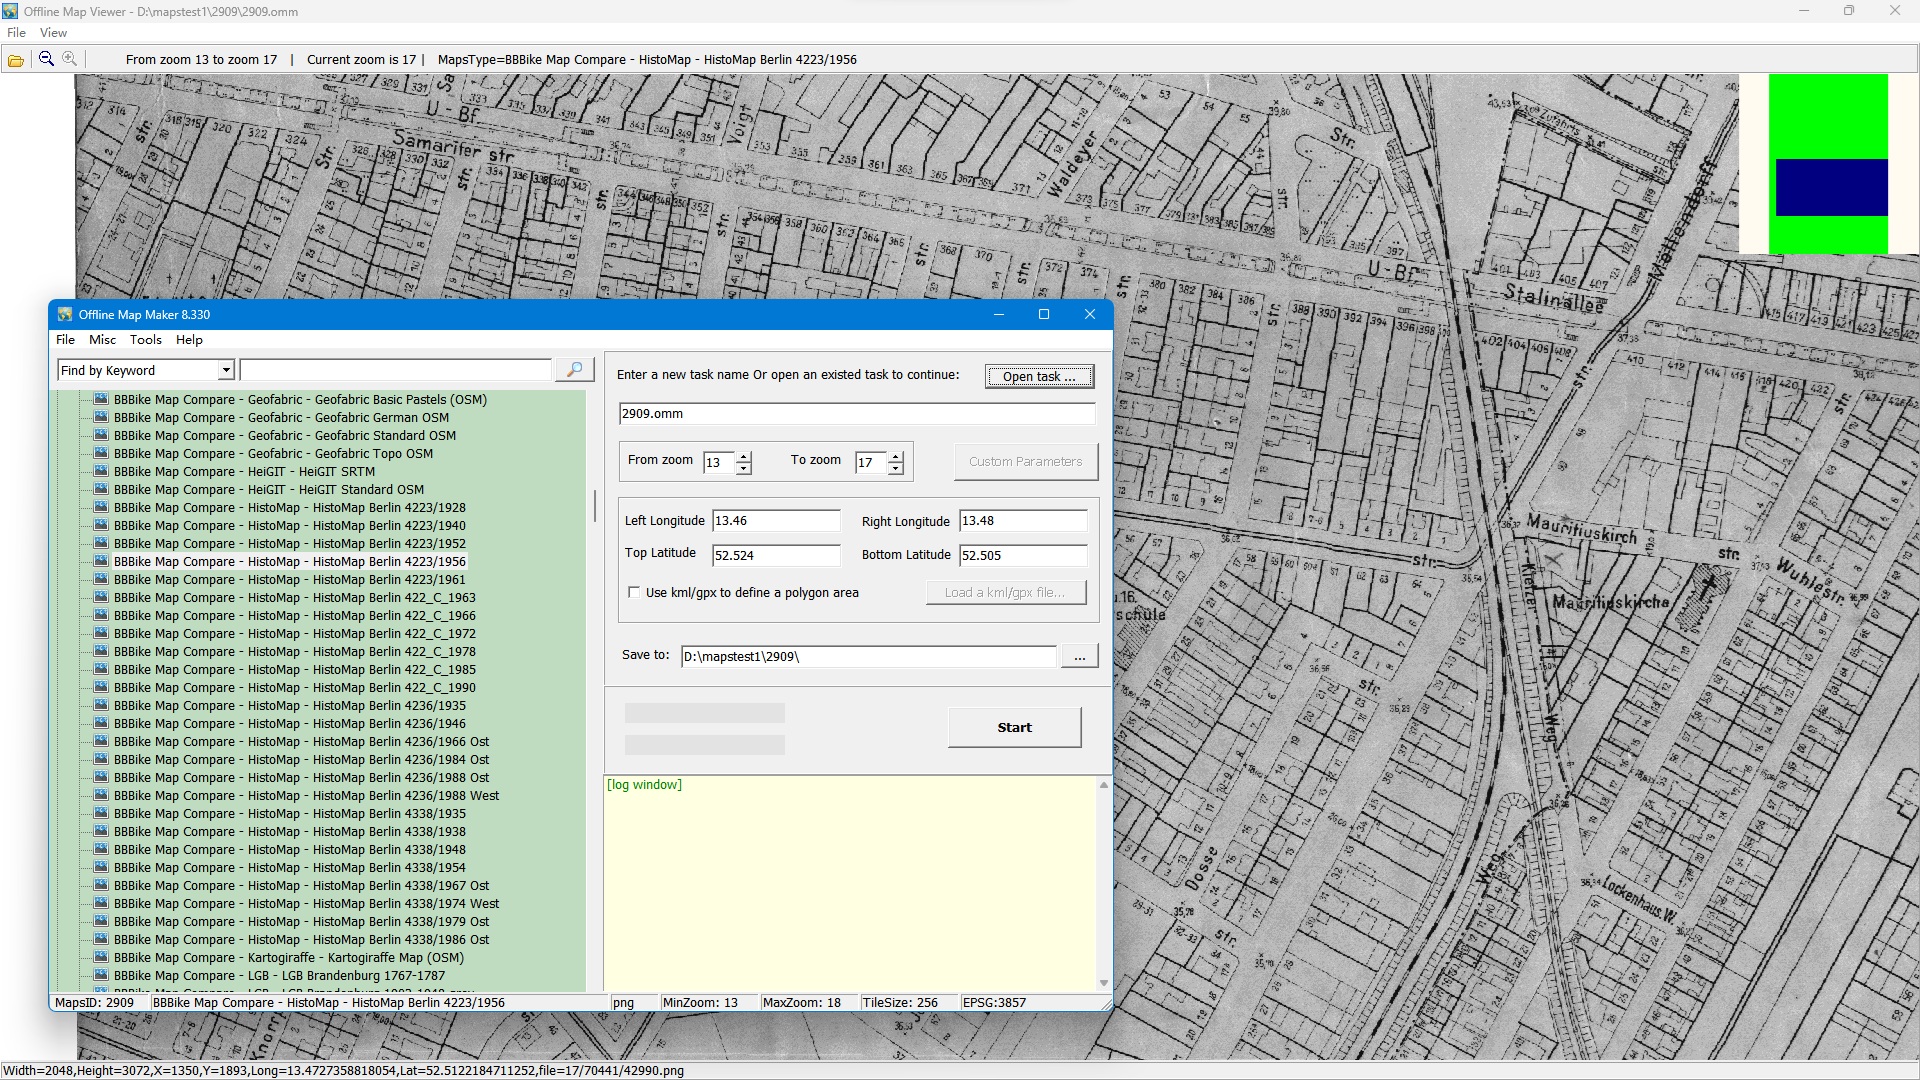Click map icon beside HistoMap Berlin 4223/1928
This screenshot has width=1920, height=1080.
[101, 507]
